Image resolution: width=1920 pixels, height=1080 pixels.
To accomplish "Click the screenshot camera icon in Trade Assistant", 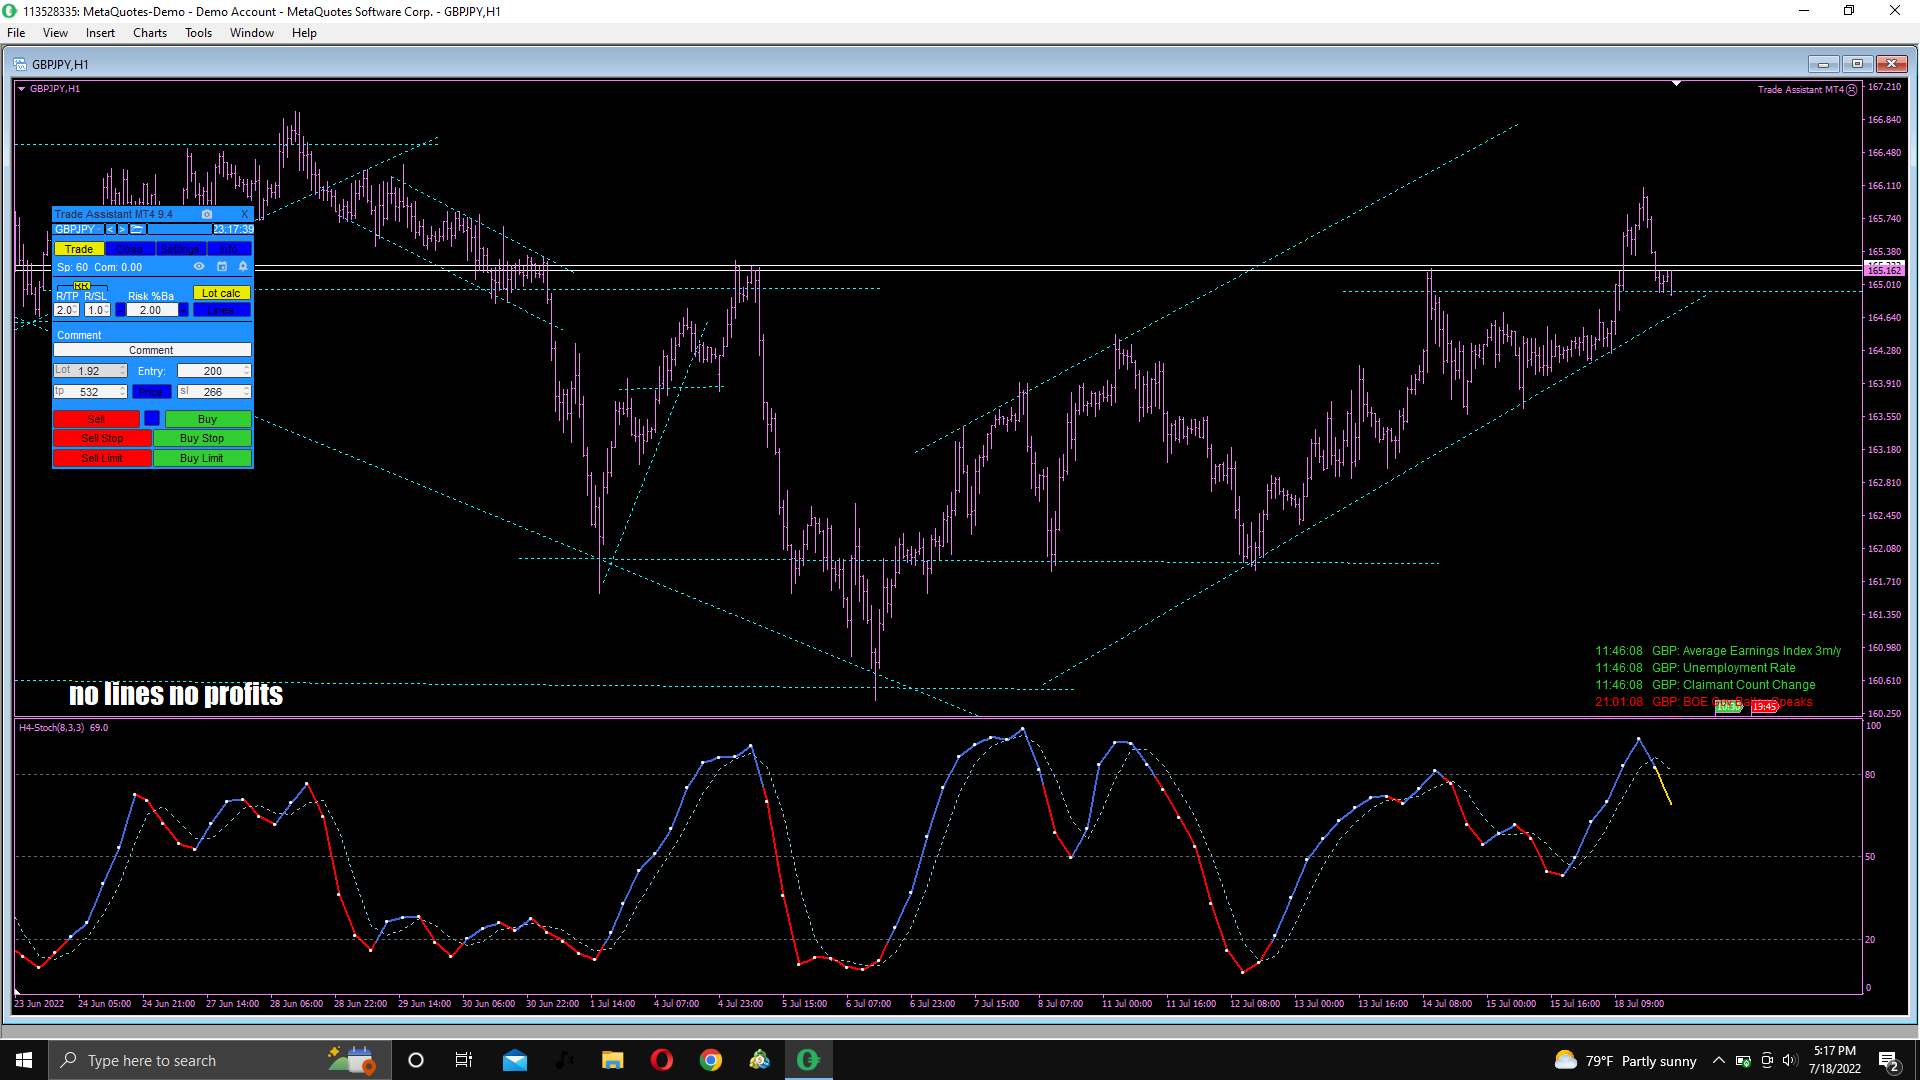I will click(x=207, y=214).
